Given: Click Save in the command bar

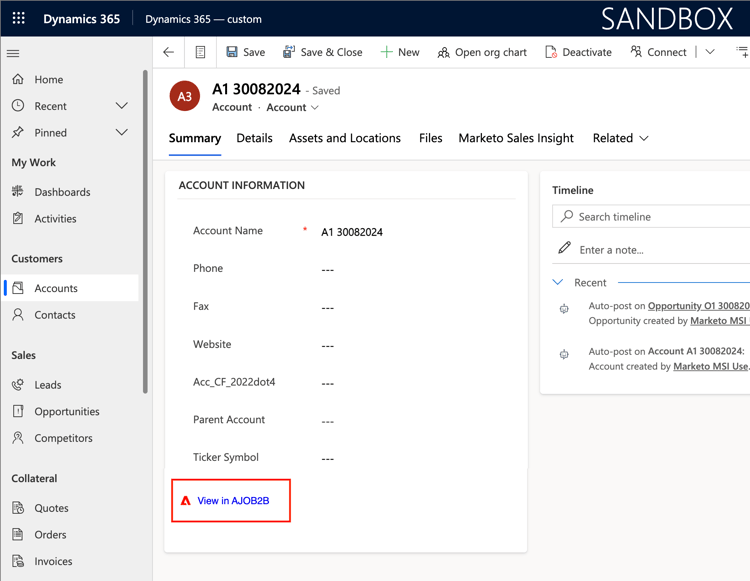Looking at the screenshot, I should coord(245,52).
